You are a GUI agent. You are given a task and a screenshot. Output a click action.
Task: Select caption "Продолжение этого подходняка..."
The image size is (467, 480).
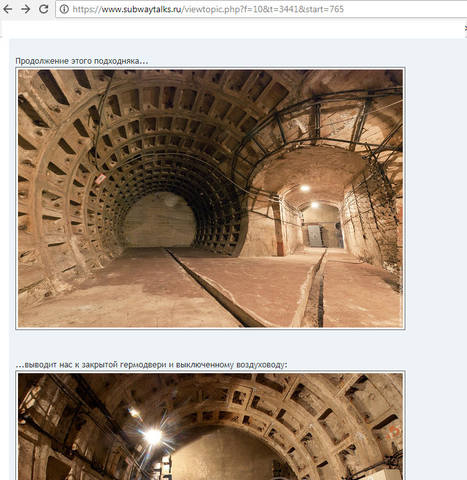coord(82,61)
